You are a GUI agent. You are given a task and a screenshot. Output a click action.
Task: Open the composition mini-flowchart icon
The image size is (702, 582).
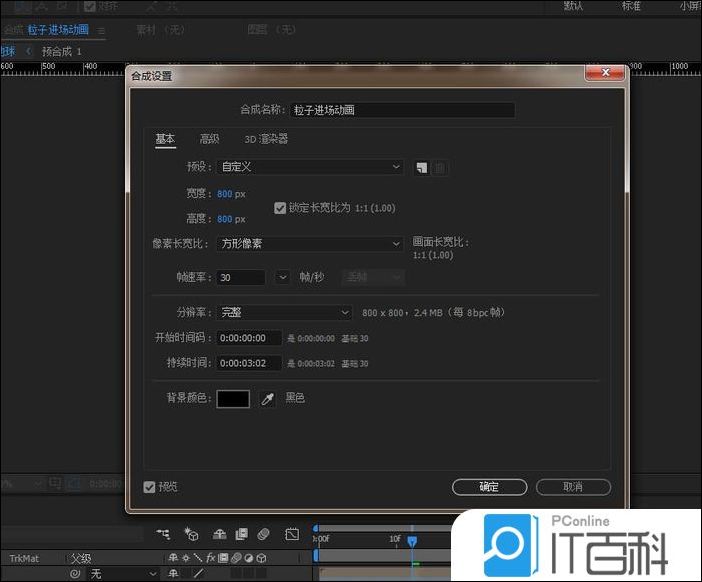point(163,534)
